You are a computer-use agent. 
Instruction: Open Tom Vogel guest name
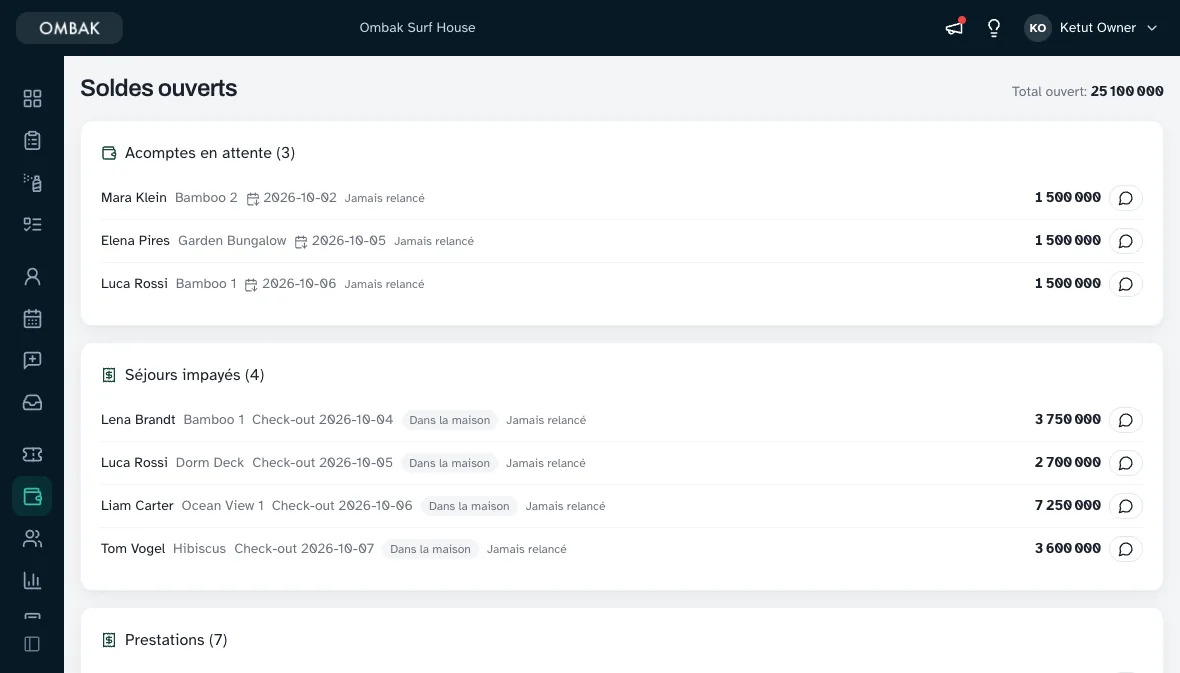click(x=133, y=548)
